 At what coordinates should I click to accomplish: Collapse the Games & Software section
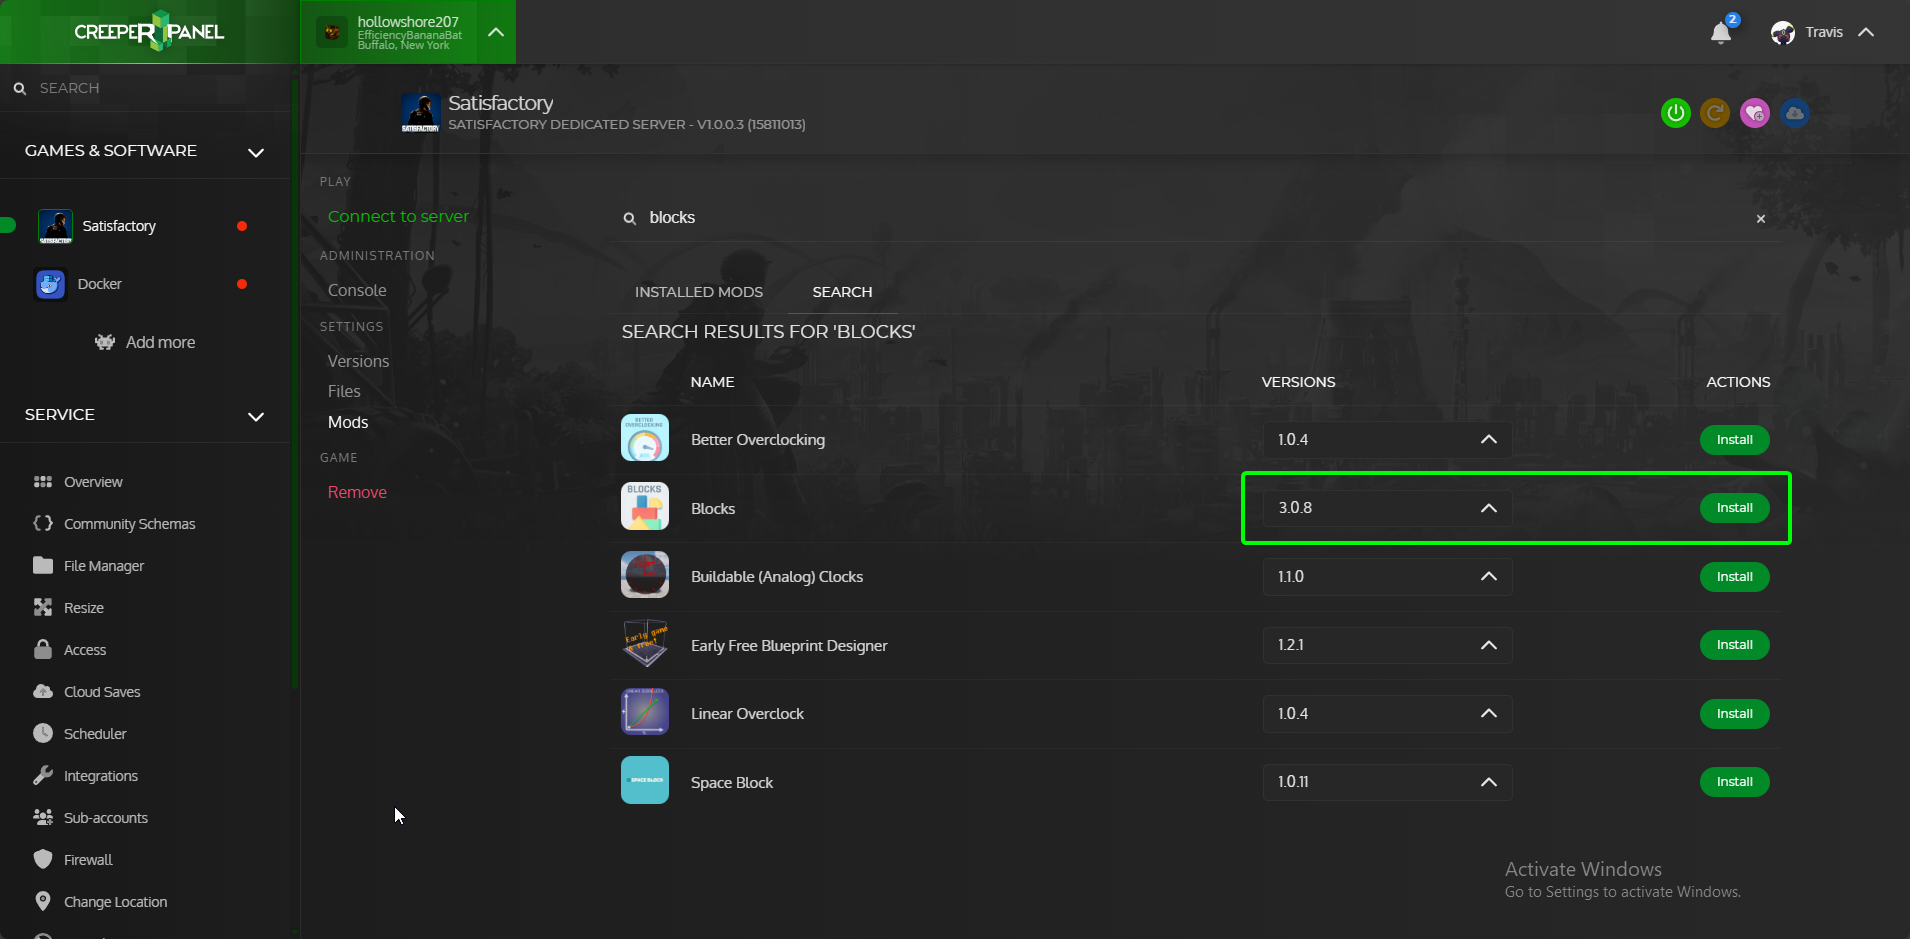click(x=256, y=152)
